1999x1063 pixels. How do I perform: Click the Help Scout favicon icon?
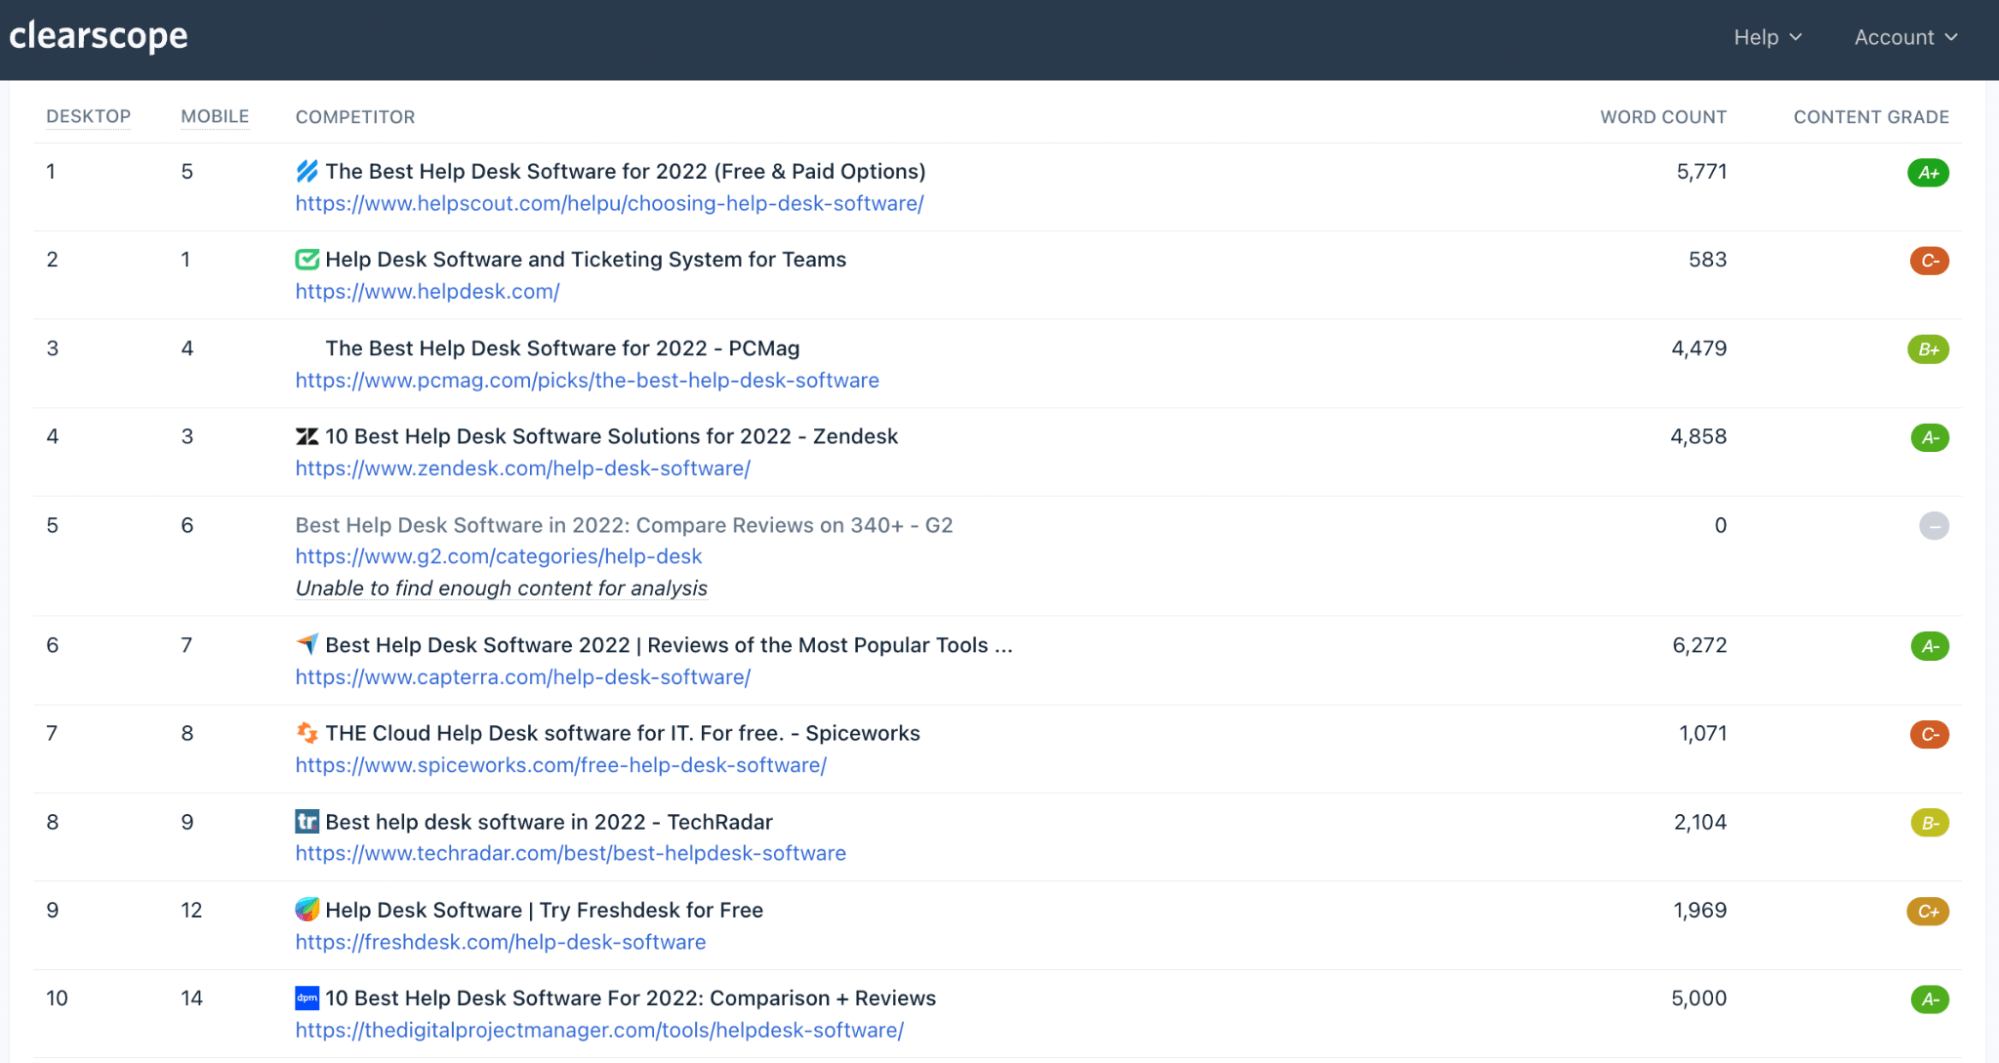point(307,171)
